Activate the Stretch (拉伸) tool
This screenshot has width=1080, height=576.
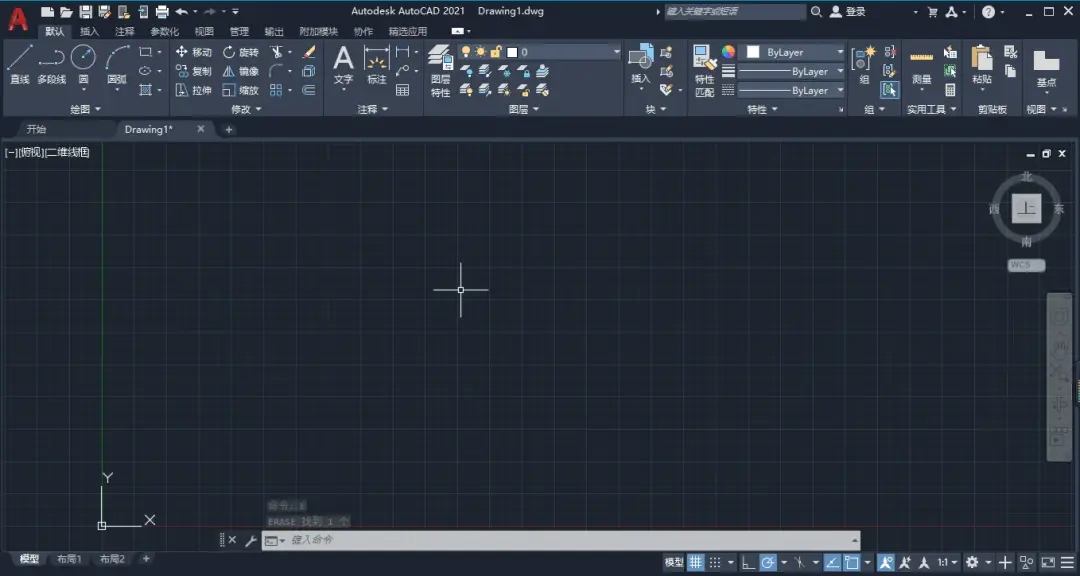194,90
